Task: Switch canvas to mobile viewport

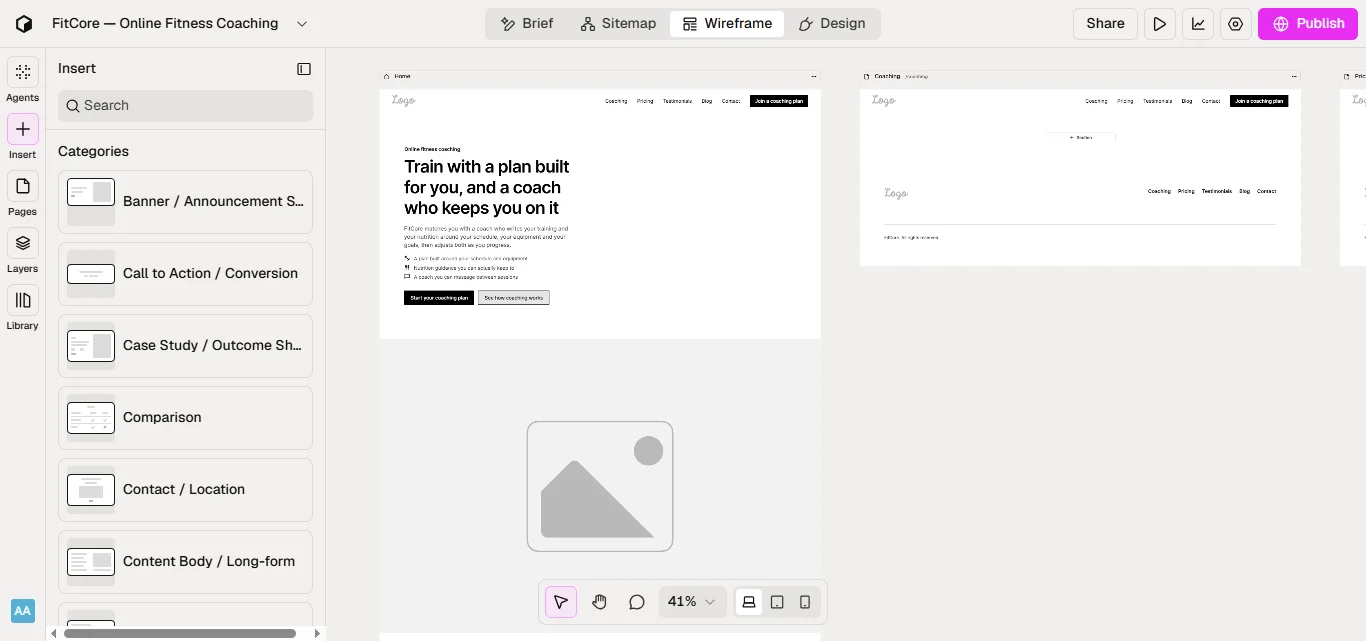Action: (x=805, y=602)
